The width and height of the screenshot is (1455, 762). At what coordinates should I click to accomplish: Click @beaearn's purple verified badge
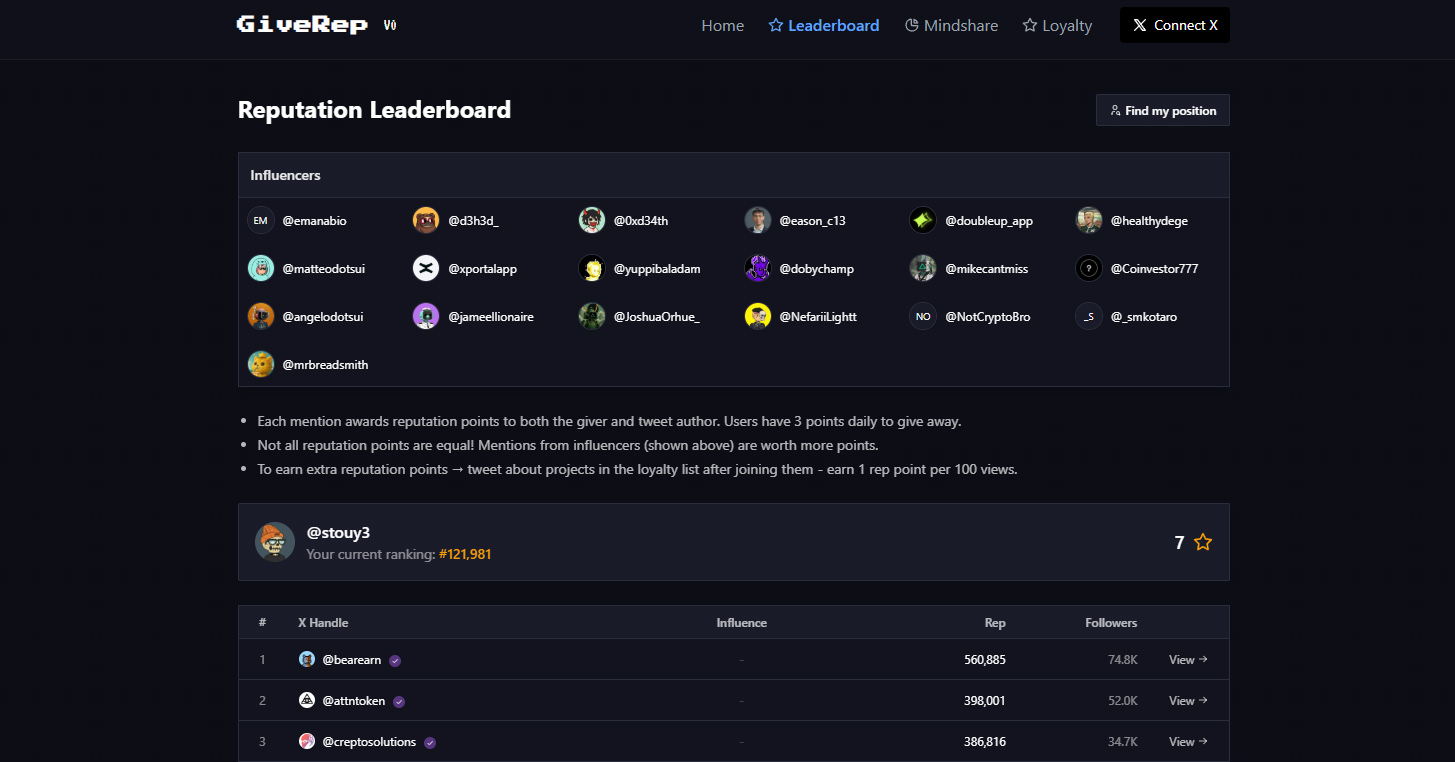[394, 660]
